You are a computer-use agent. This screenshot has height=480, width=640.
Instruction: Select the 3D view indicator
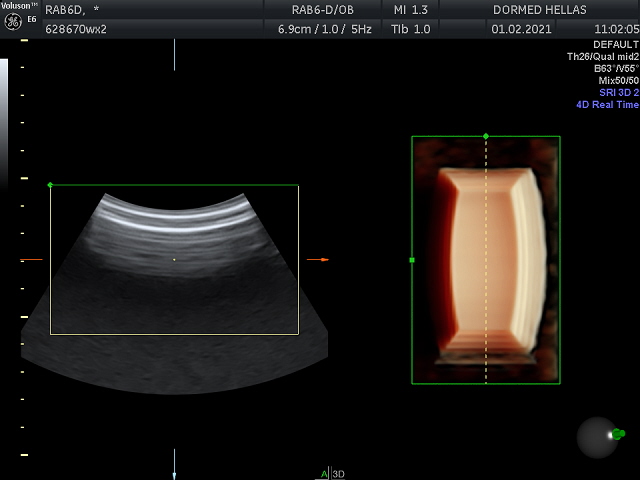pos(338,474)
